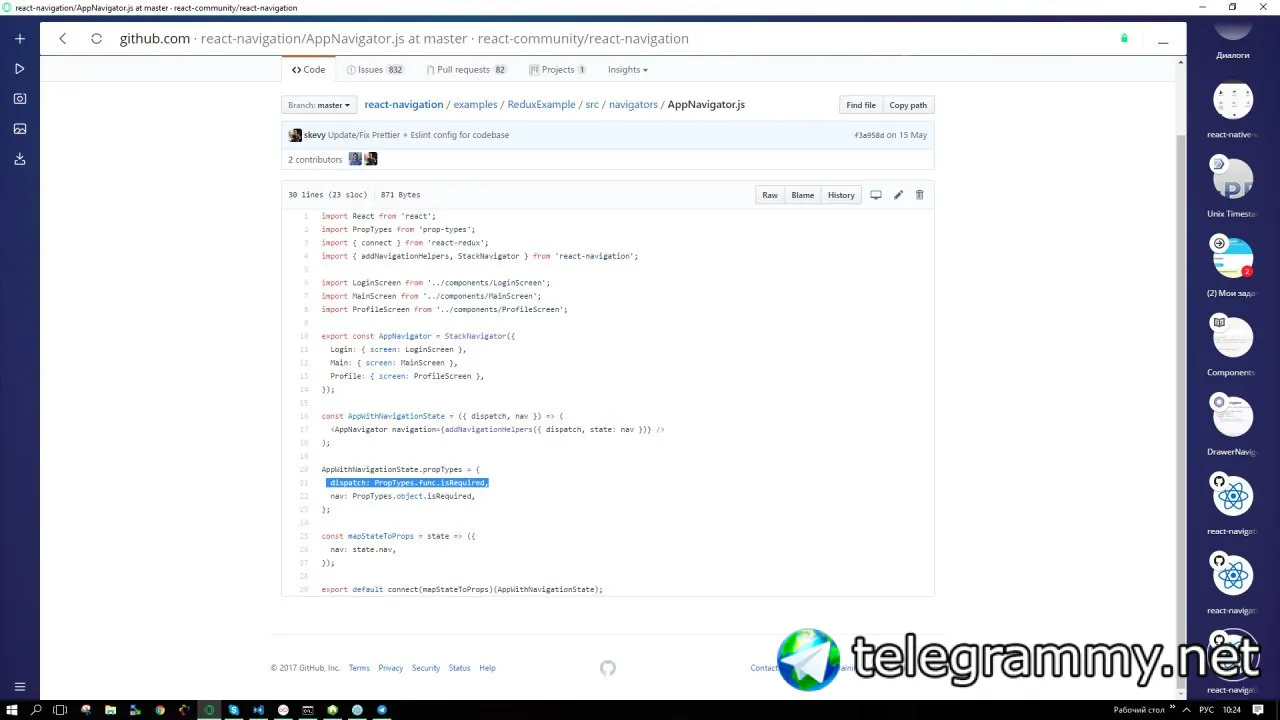Image resolution: width=1280 pixels, height=720 pixels.
Task: Open the camera snapshot icon in the left sidebar
Action: tap(19, 99)
